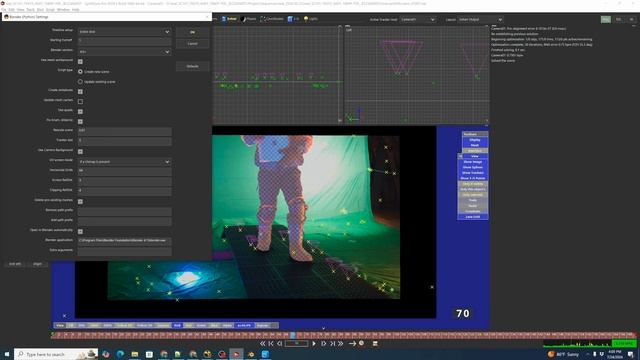Jump to the next key frame

pos(332,344)
